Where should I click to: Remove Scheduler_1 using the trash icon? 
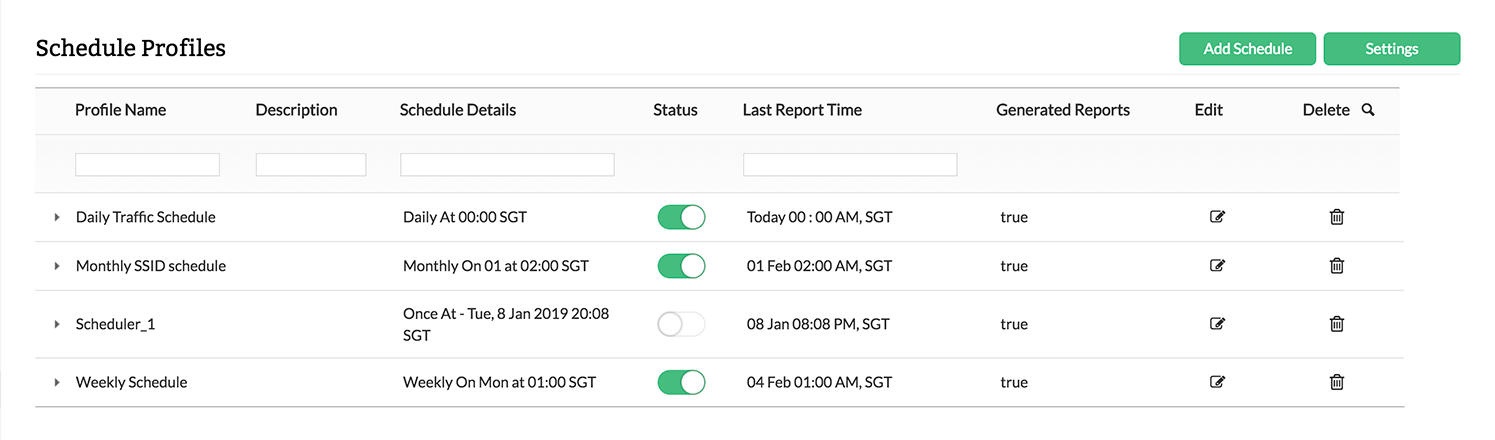tap(1336, 324)
